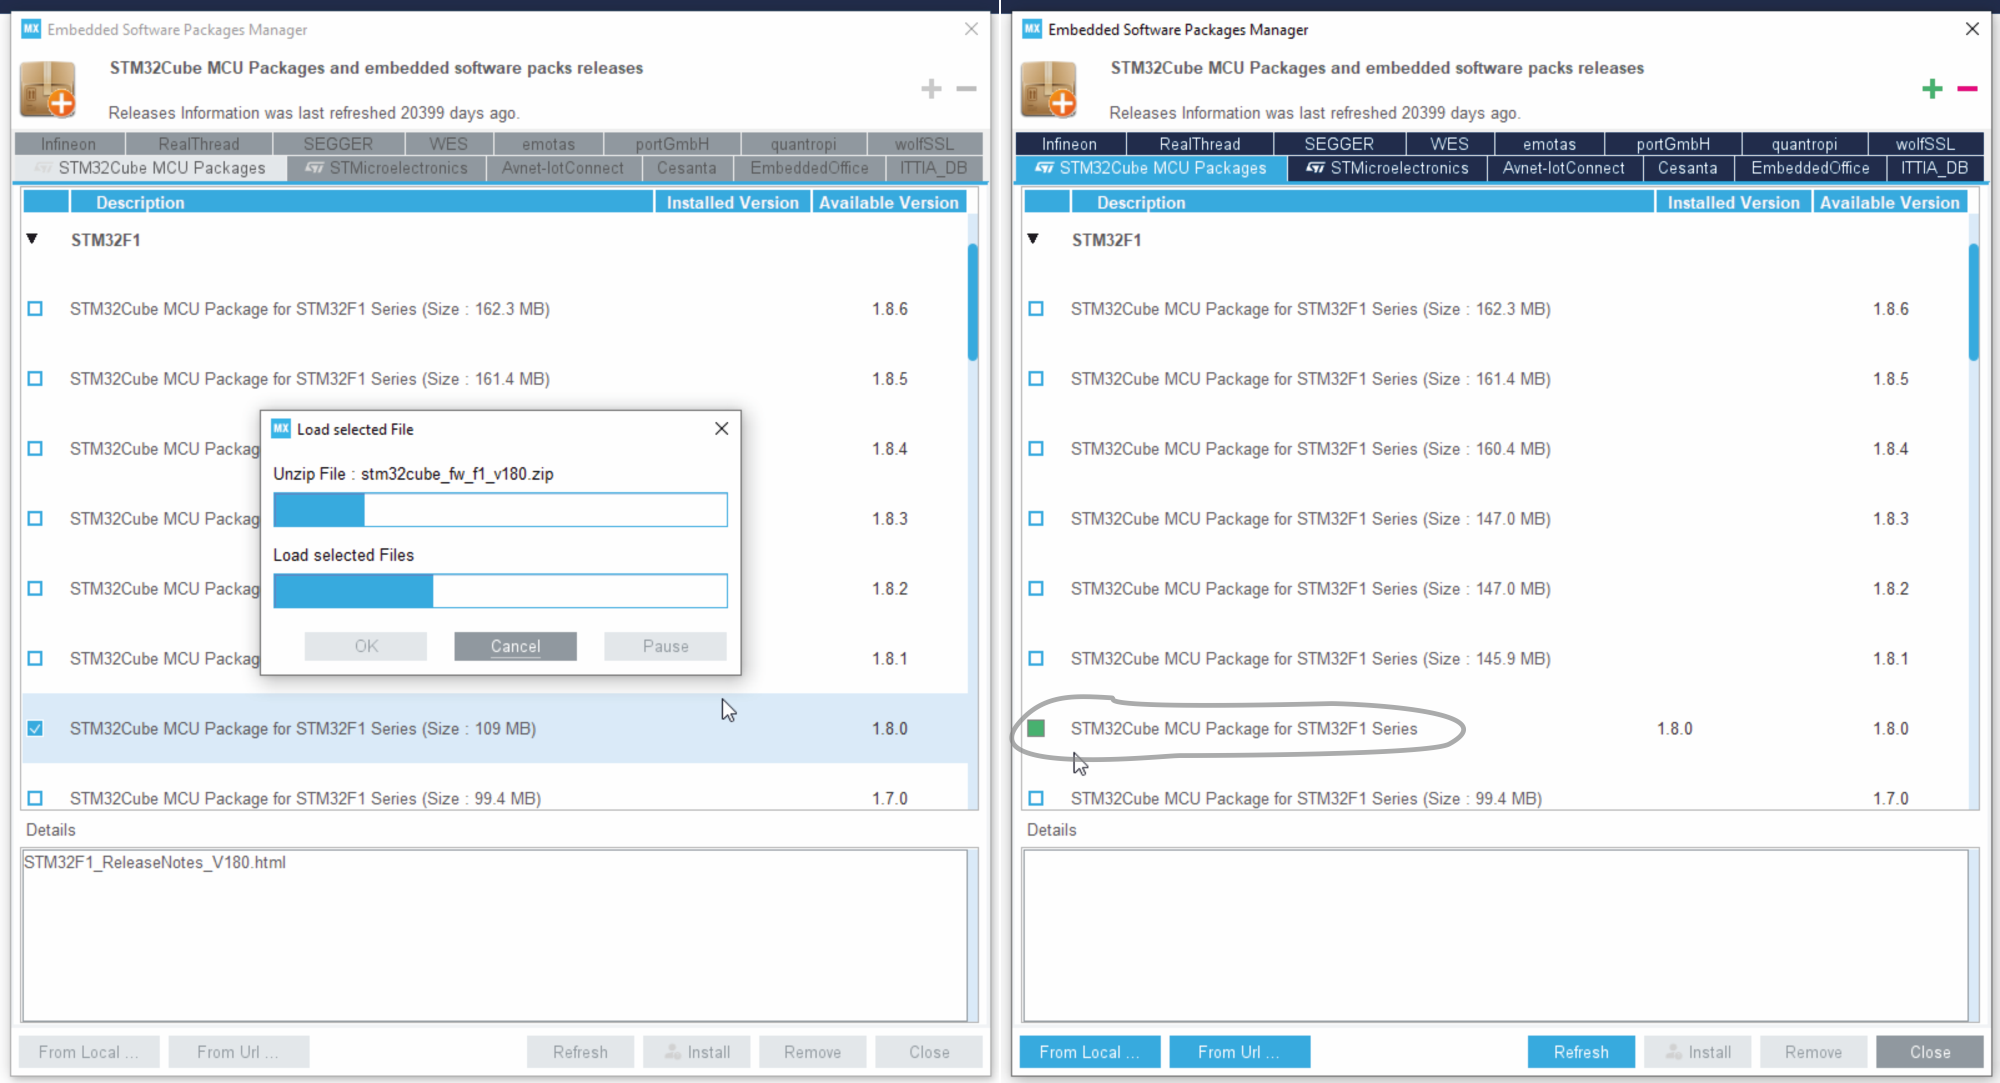Tick the 1.8.6 package checkbox in the right window
The image size is (2000, 1083).
[x=1036, y=309]
